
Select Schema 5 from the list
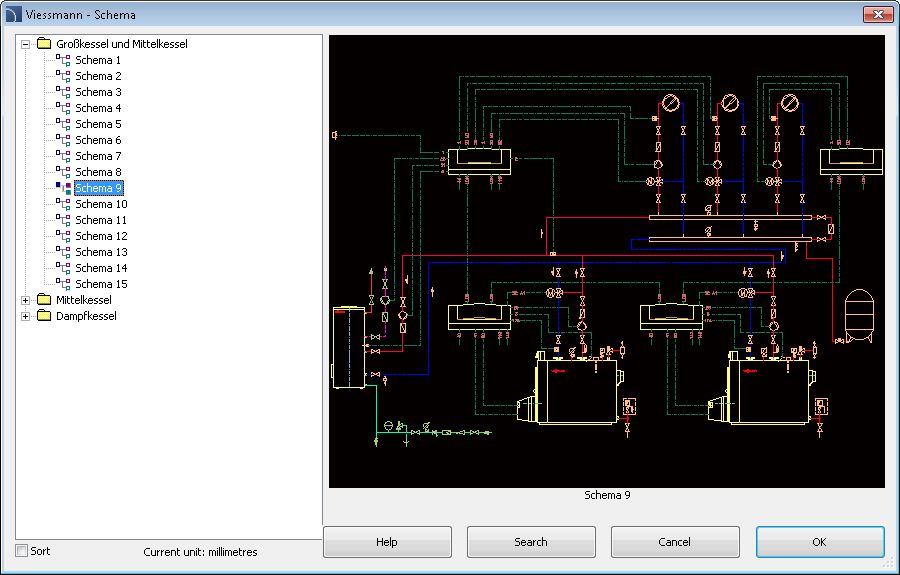click(98, 124)
